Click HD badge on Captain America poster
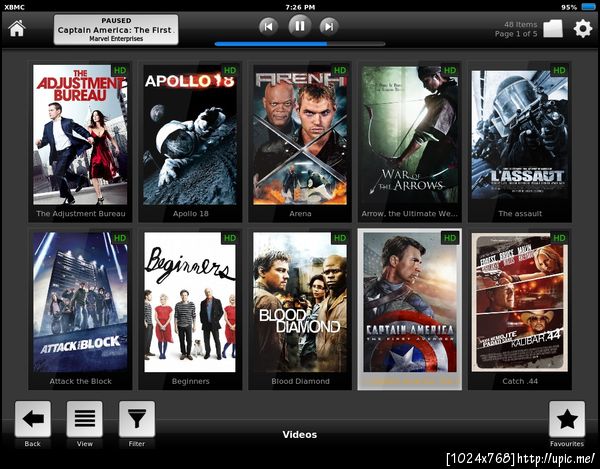 (x=450, y=238)
